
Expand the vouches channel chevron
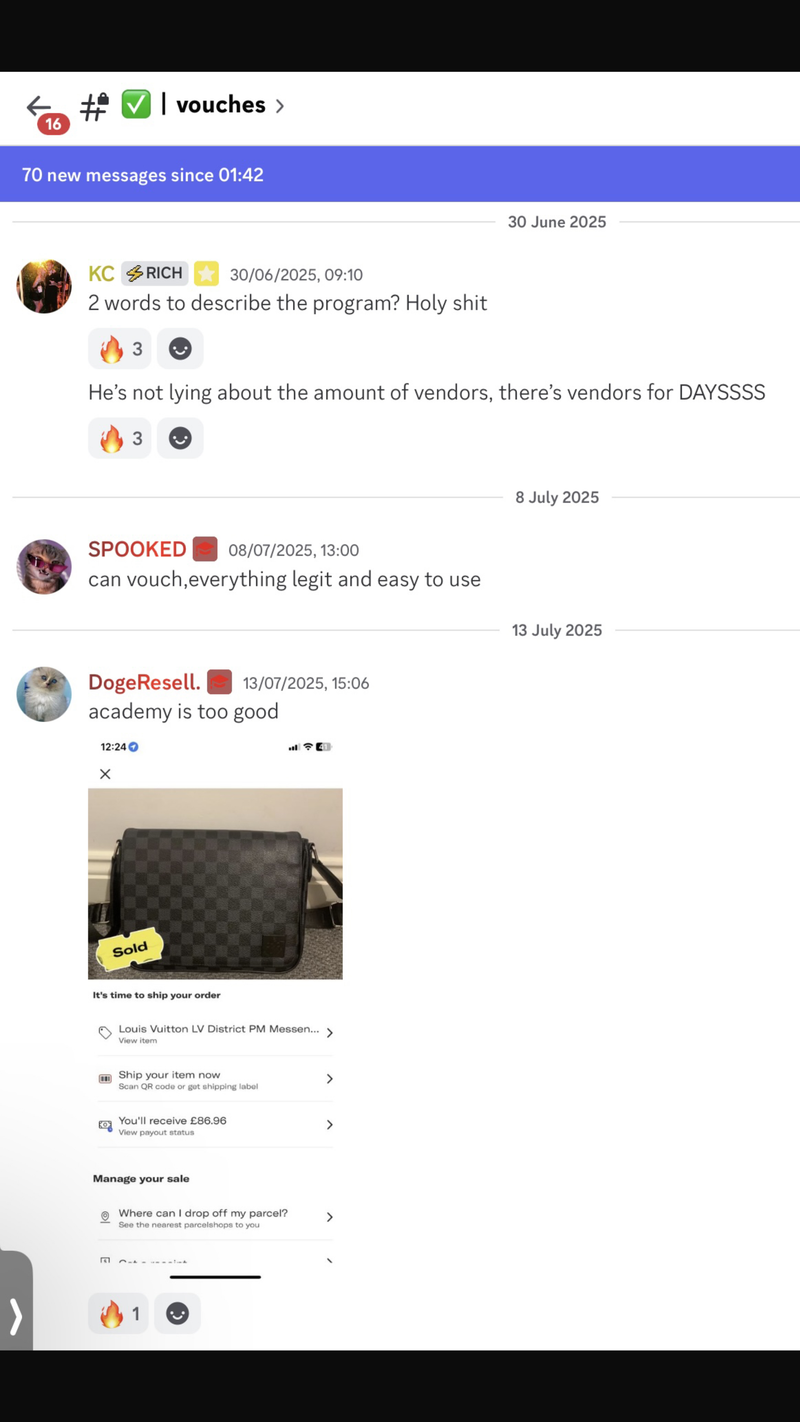pos(279,106)
